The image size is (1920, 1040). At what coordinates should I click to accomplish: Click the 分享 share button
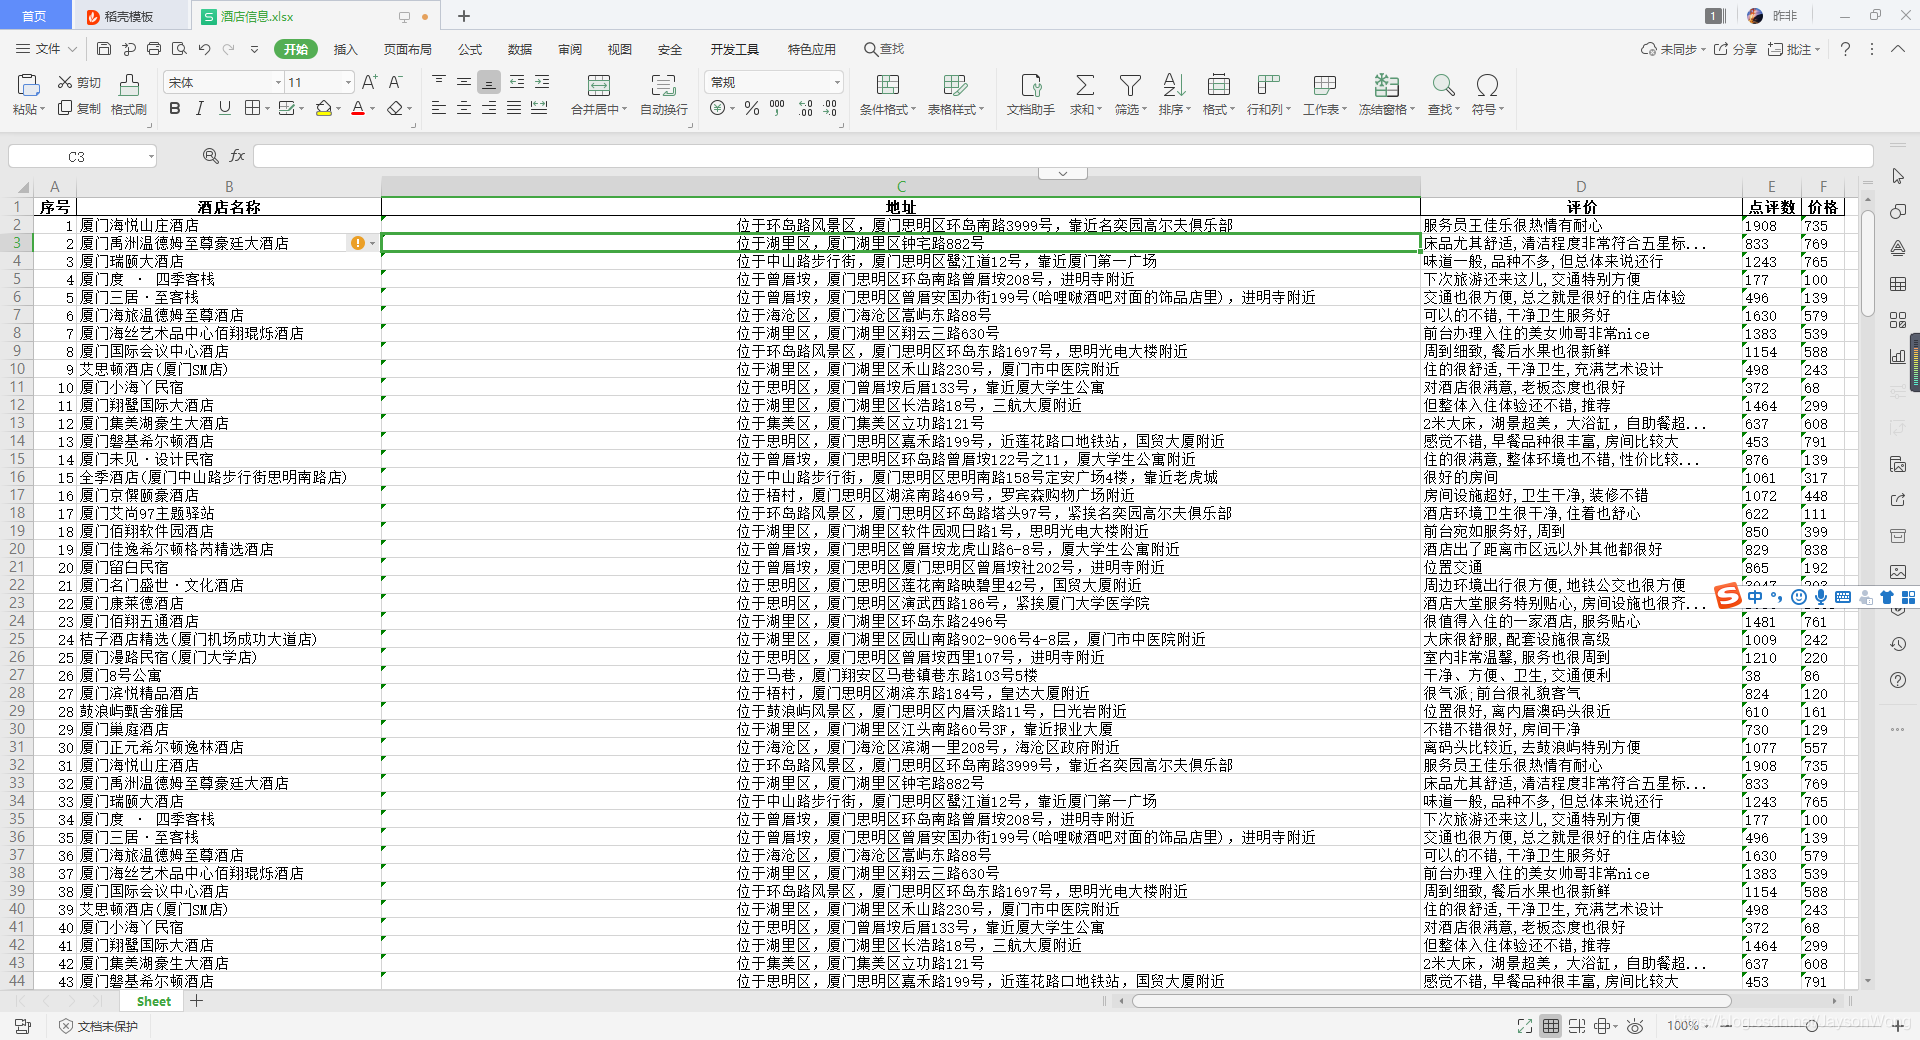click(x=1735, y=49)
